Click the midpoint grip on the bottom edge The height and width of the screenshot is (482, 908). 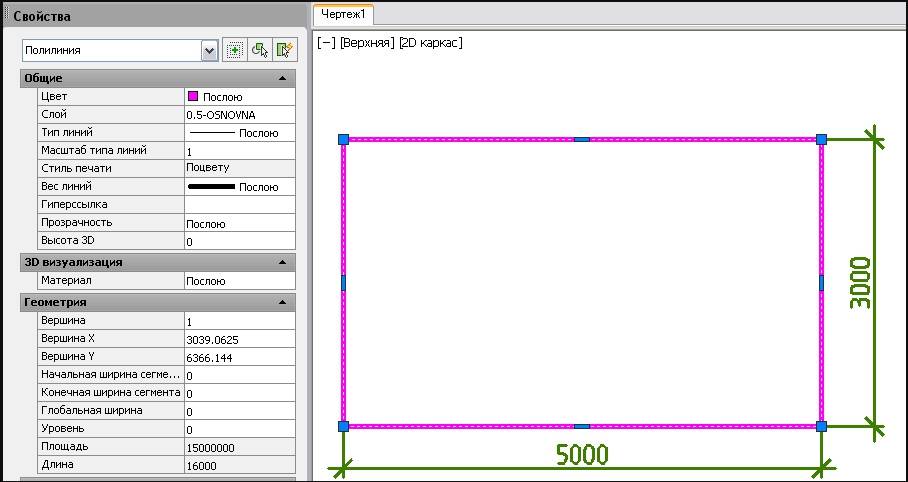(x=582, y=426)
